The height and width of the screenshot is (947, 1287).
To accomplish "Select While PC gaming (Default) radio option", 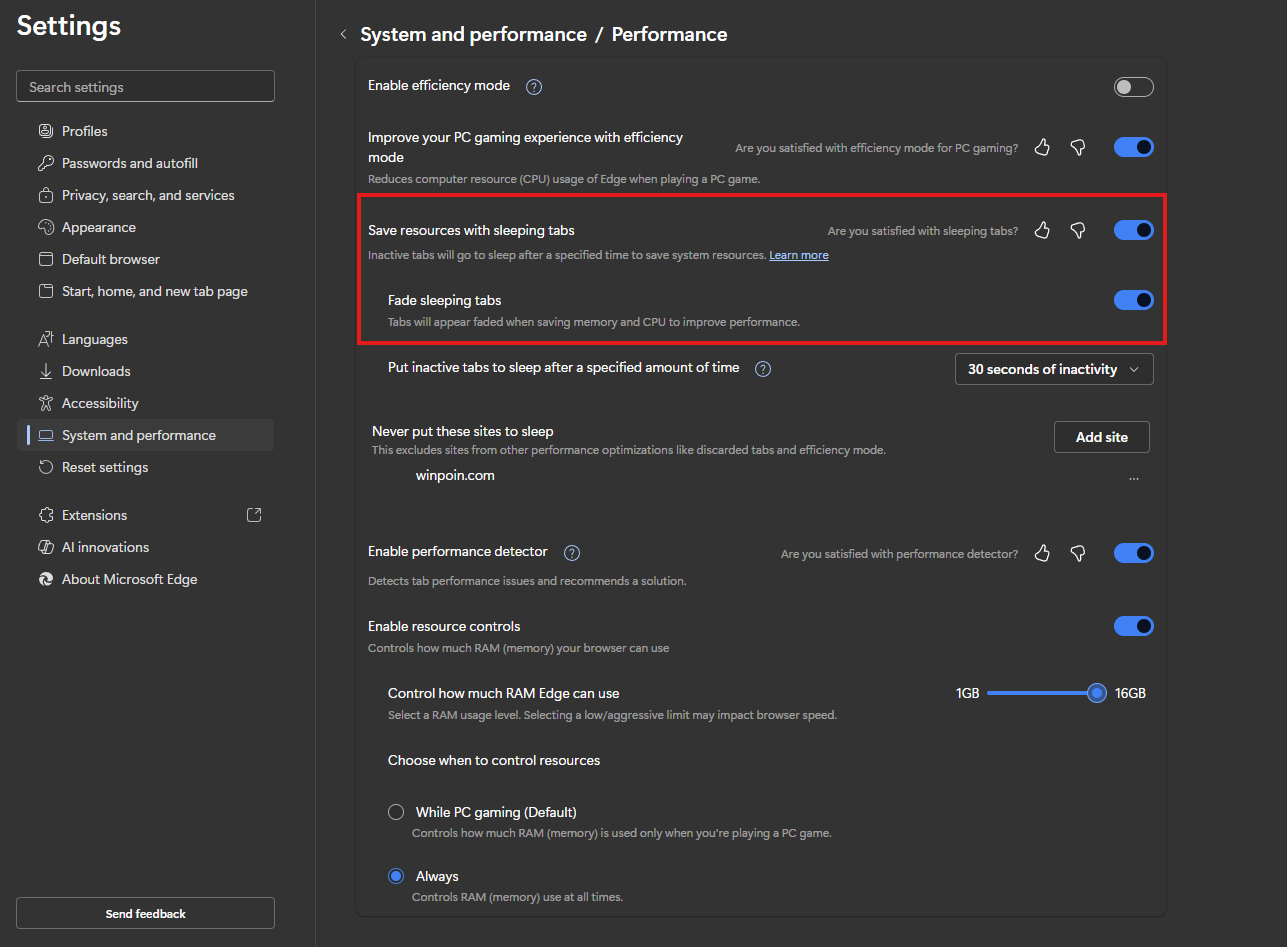I will tap(396, 812).
